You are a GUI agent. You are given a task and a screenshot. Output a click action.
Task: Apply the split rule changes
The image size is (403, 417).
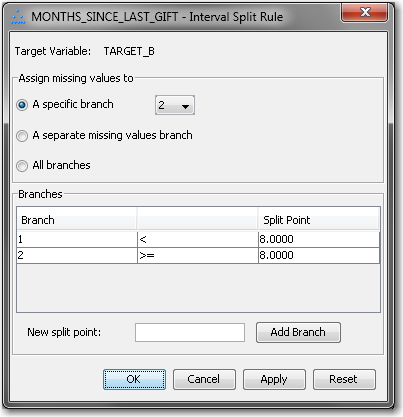(x=274, y=379)
